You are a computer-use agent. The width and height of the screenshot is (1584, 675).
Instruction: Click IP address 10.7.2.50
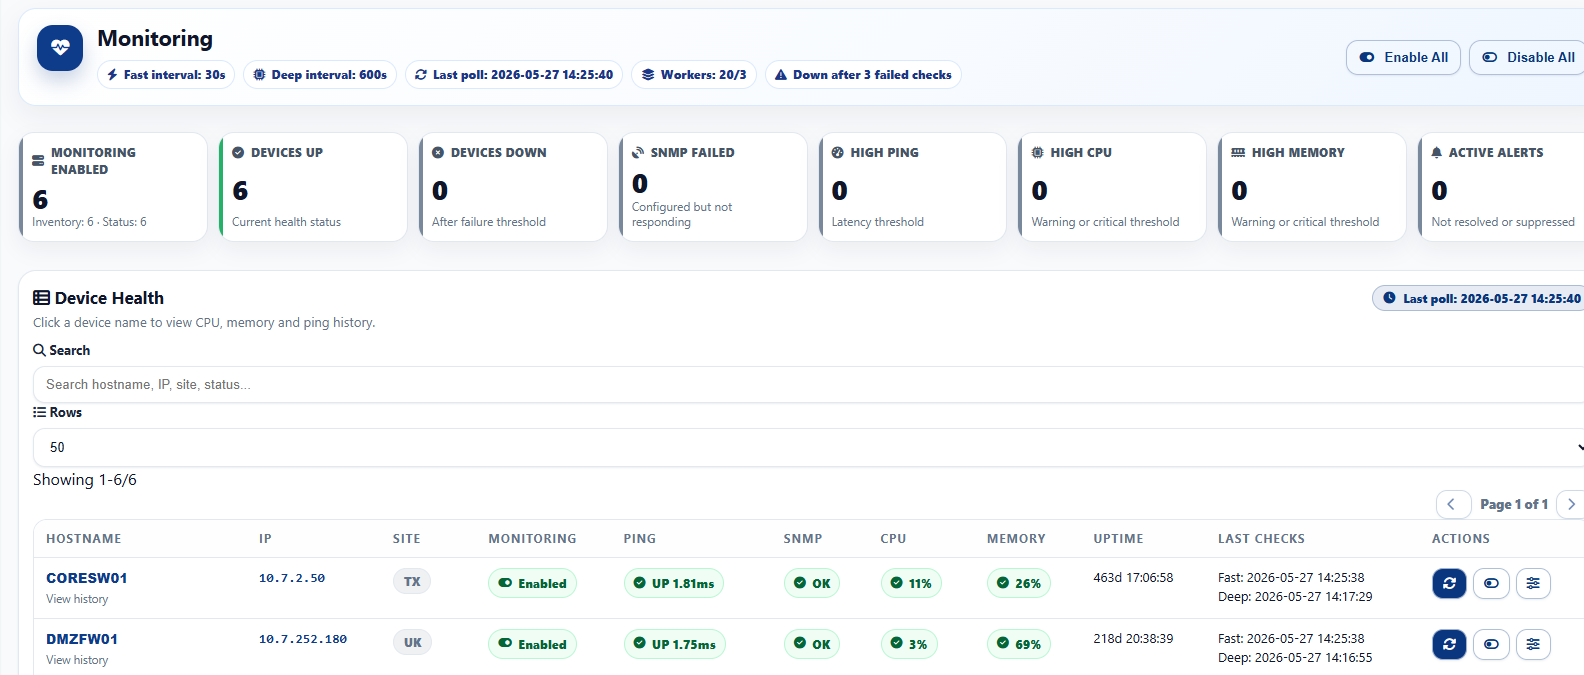292,578
